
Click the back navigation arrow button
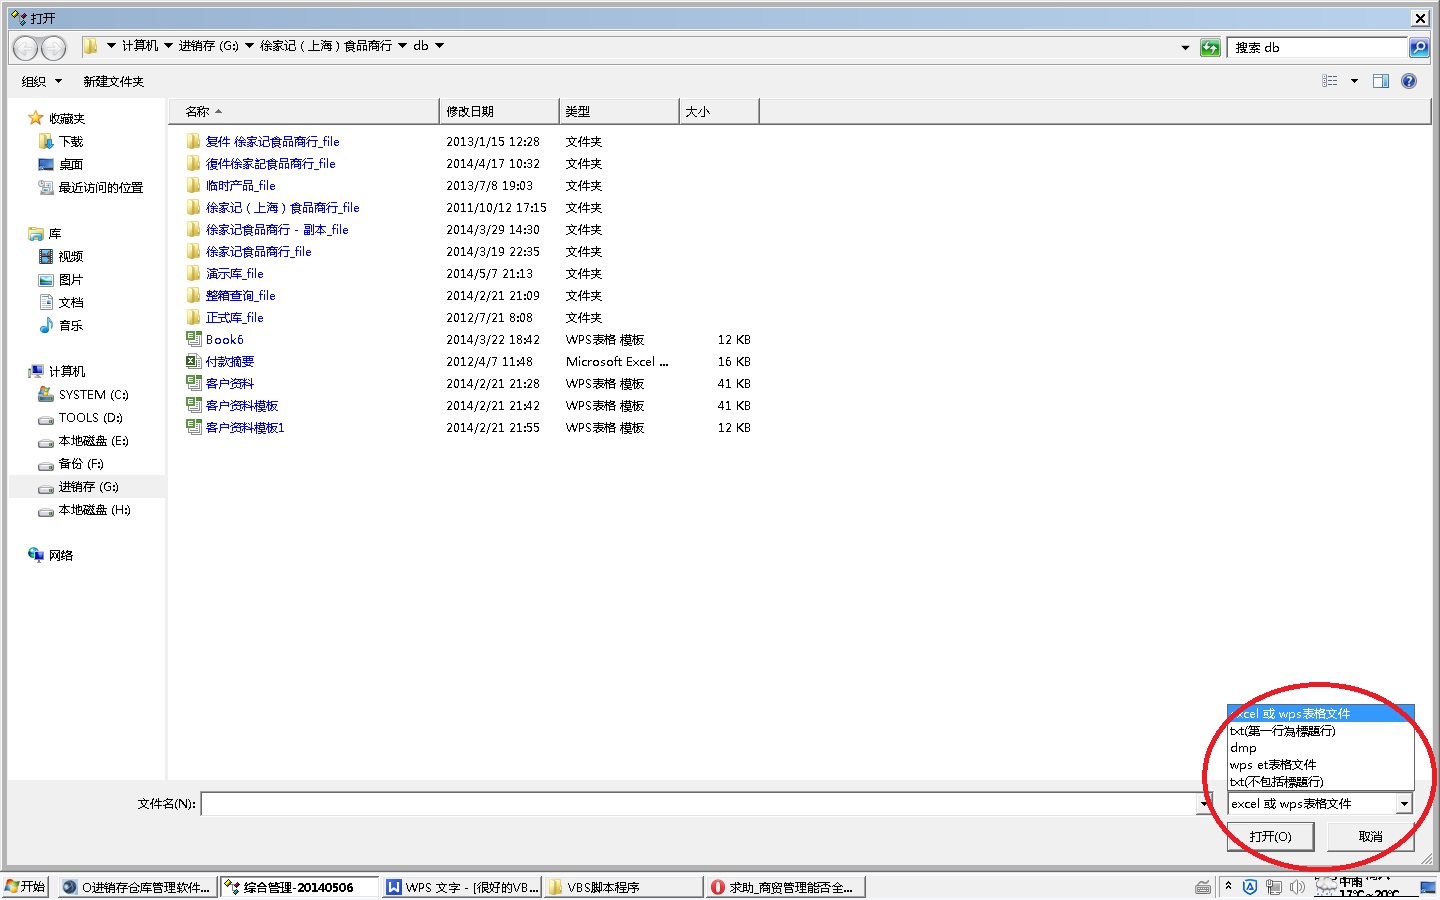click(x=26, y=47)
